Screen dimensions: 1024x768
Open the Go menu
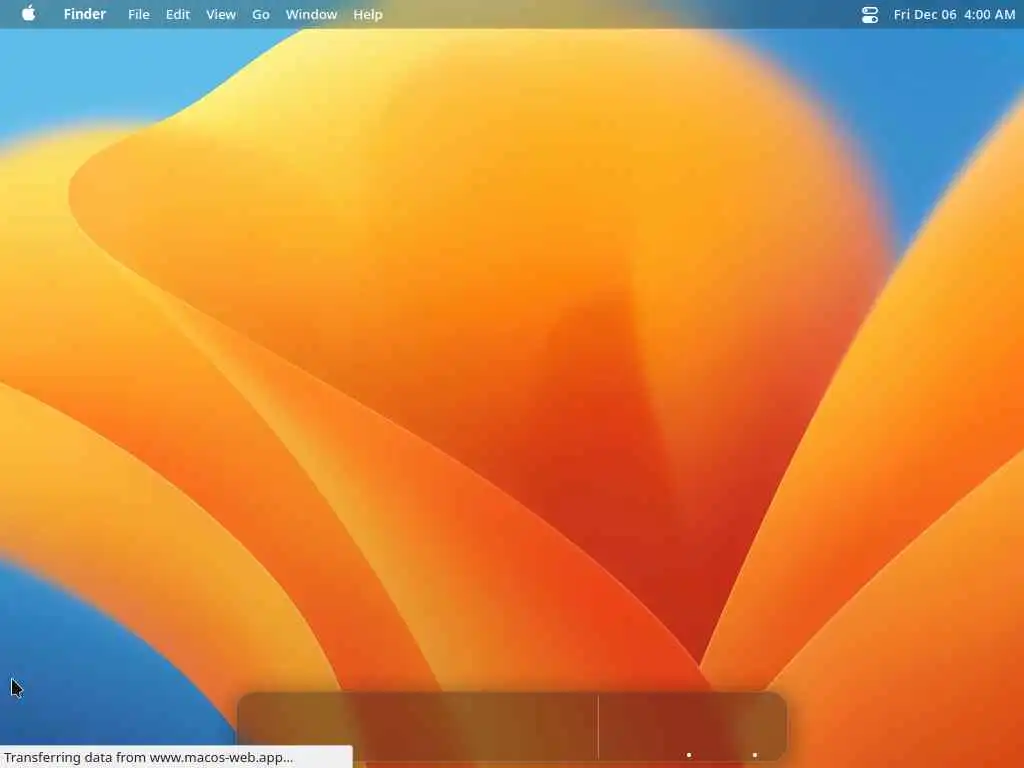[261, 14]
